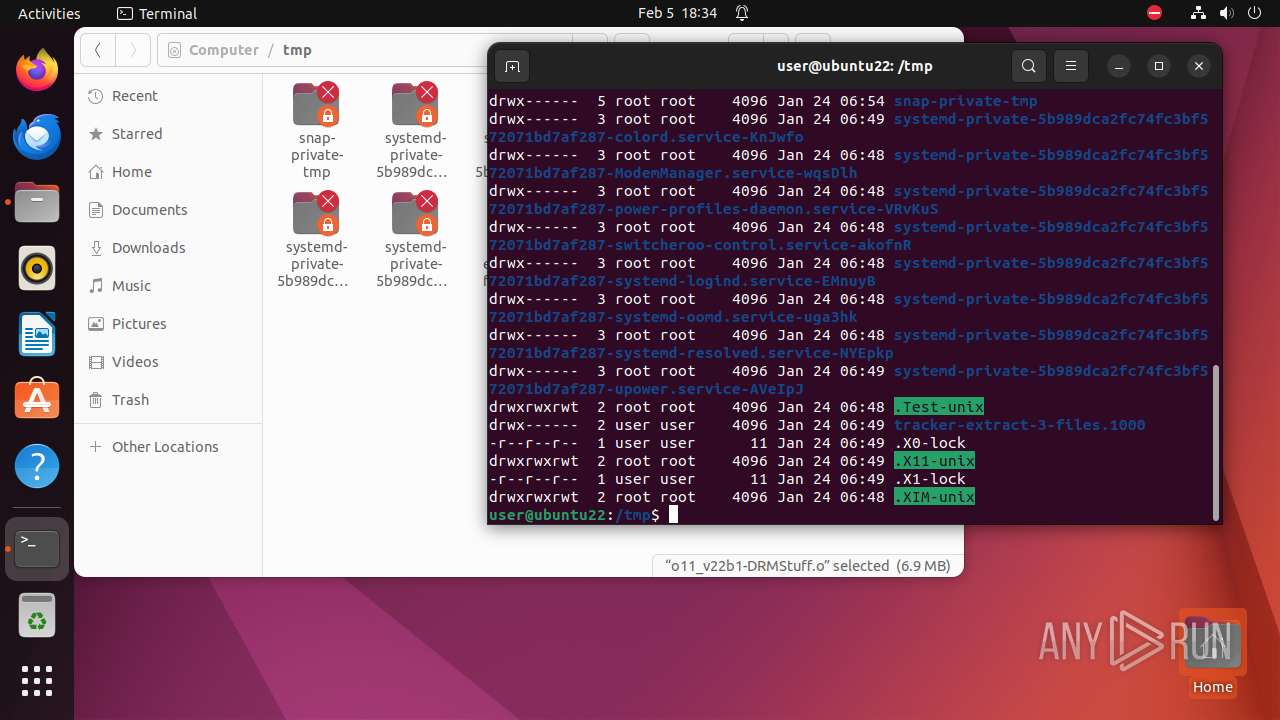Launch Thunderbird mail from the dock
The height and width of the screenshot is (720, 1280).
pyautogui.click(x=37, y=137)
